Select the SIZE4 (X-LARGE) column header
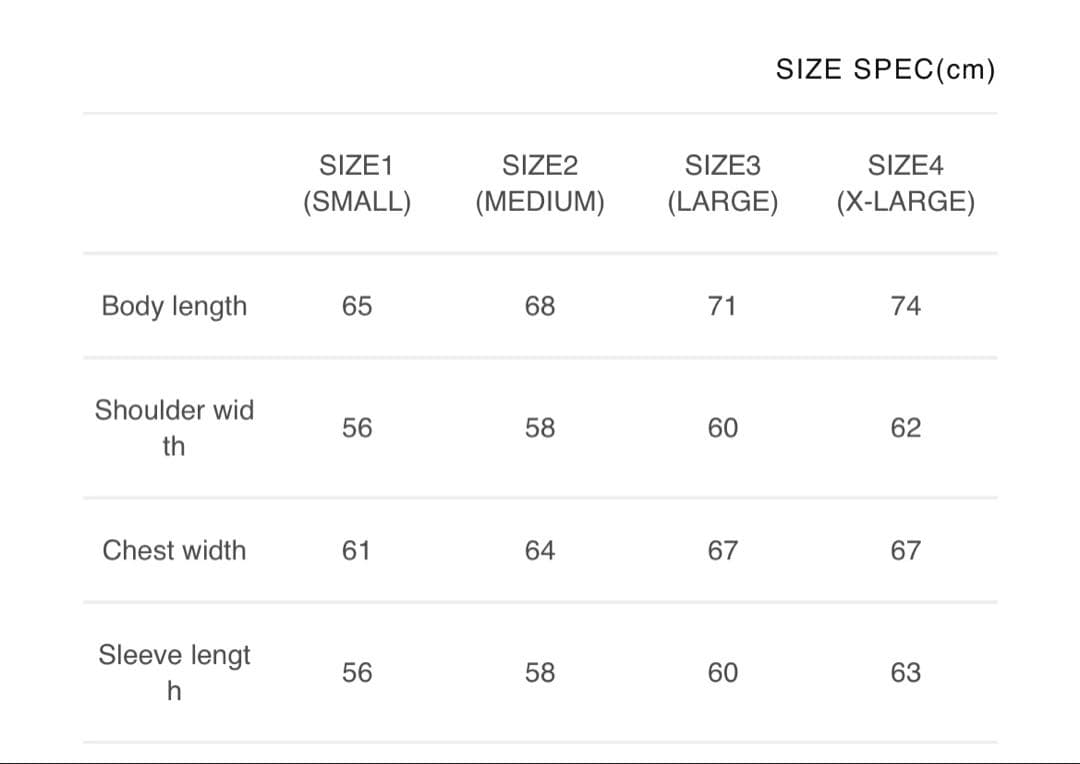 click(x=905, y=183)
